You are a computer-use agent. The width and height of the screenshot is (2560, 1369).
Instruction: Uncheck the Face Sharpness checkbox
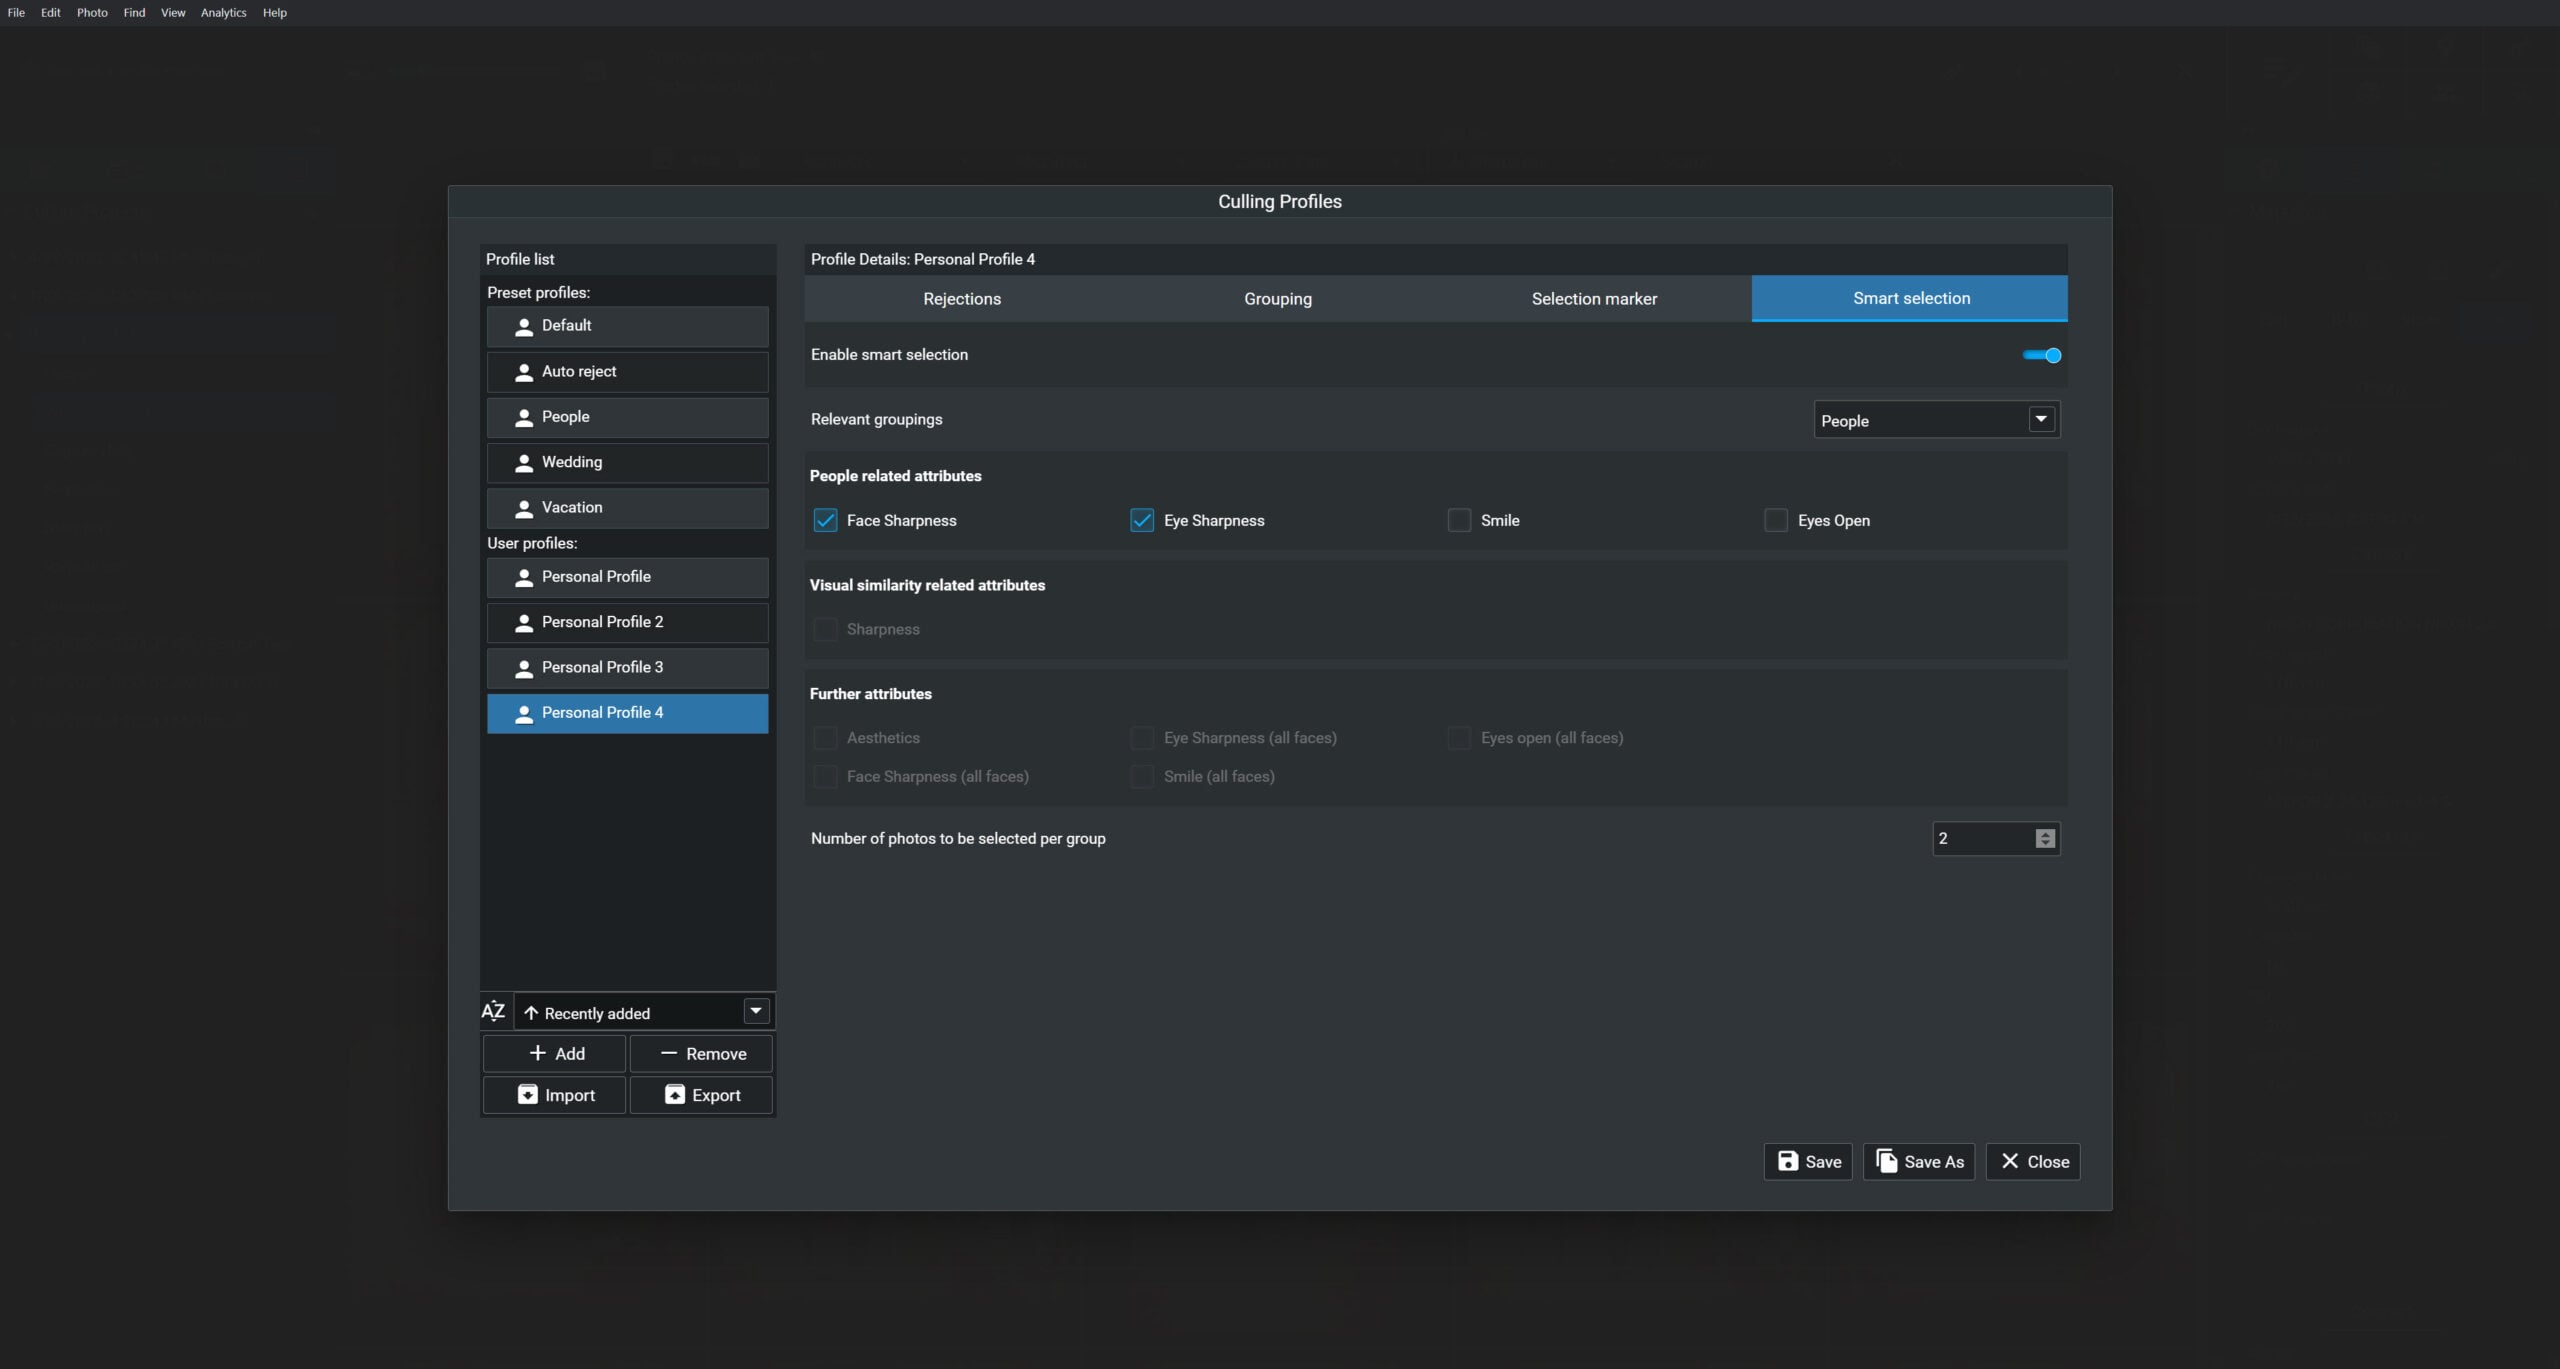pyautogui.click(x=825, y=520)
